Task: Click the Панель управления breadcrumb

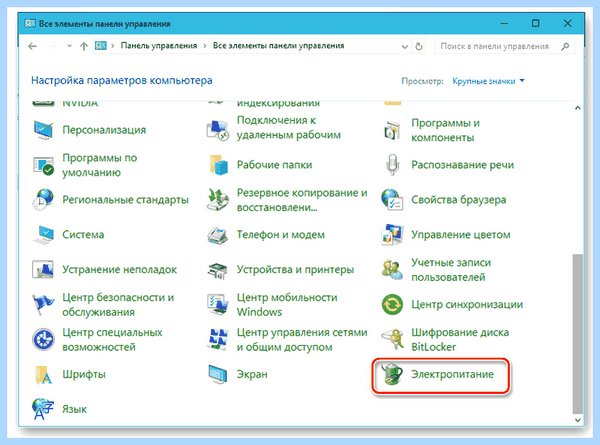Action: (x=159, y=46)
